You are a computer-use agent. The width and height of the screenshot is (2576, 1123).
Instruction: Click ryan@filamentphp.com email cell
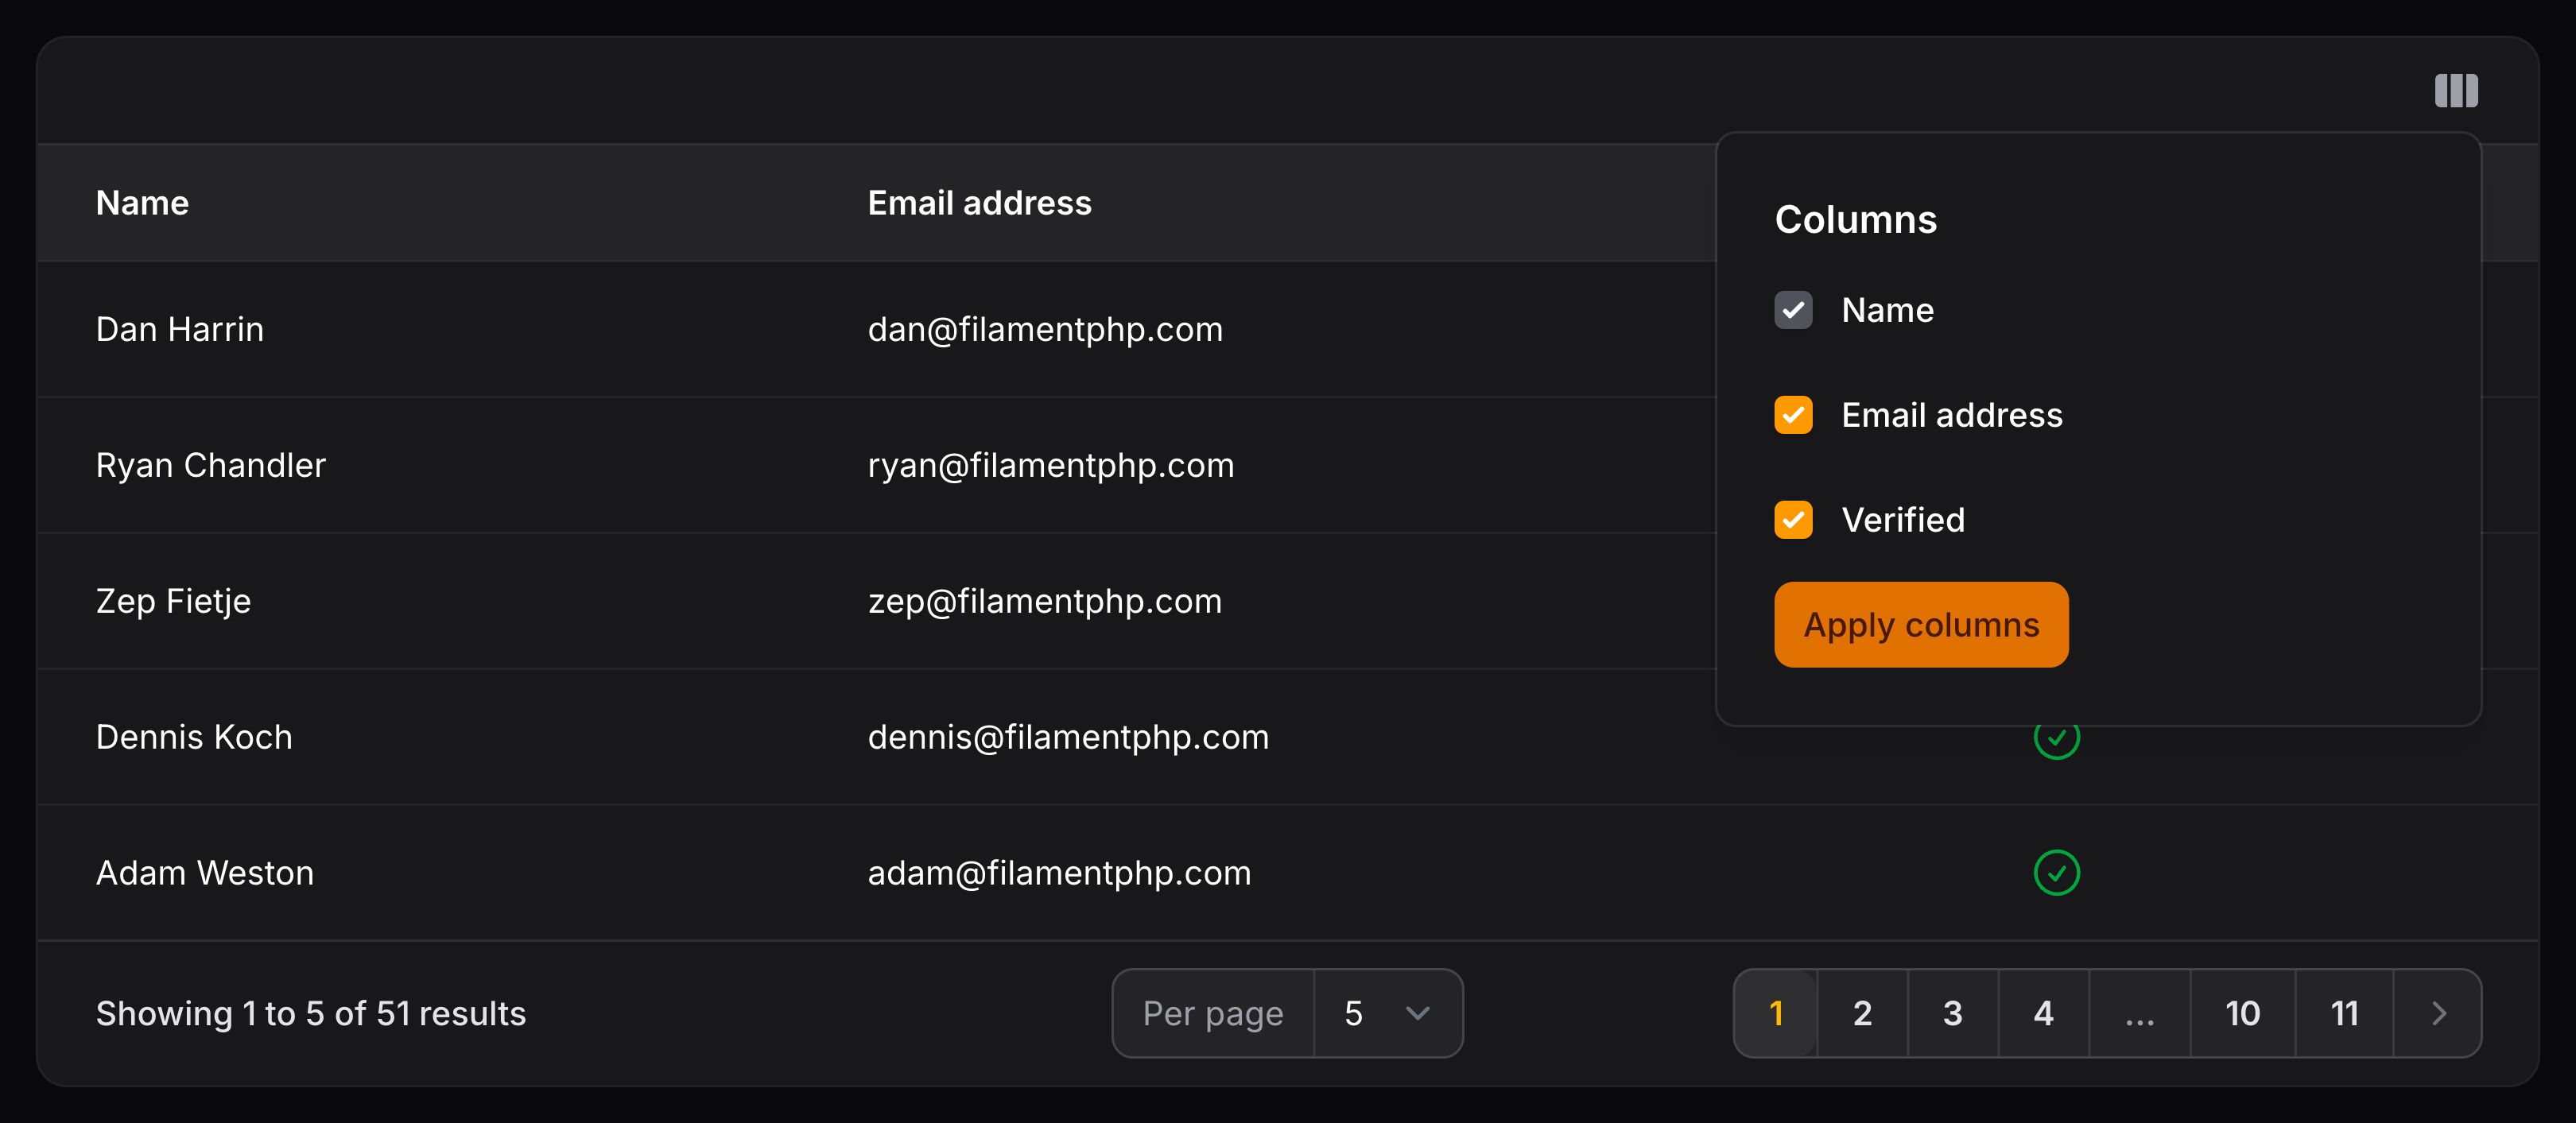(1050, 466)
